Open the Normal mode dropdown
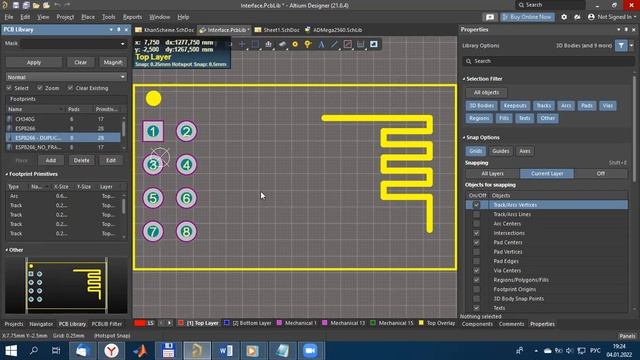 pos(122,77)
